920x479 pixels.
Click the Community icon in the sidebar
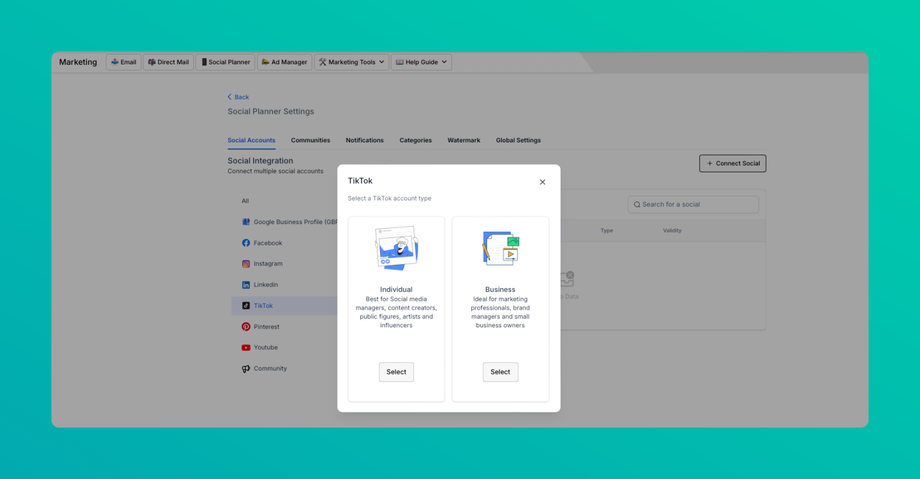pos(246,369)
